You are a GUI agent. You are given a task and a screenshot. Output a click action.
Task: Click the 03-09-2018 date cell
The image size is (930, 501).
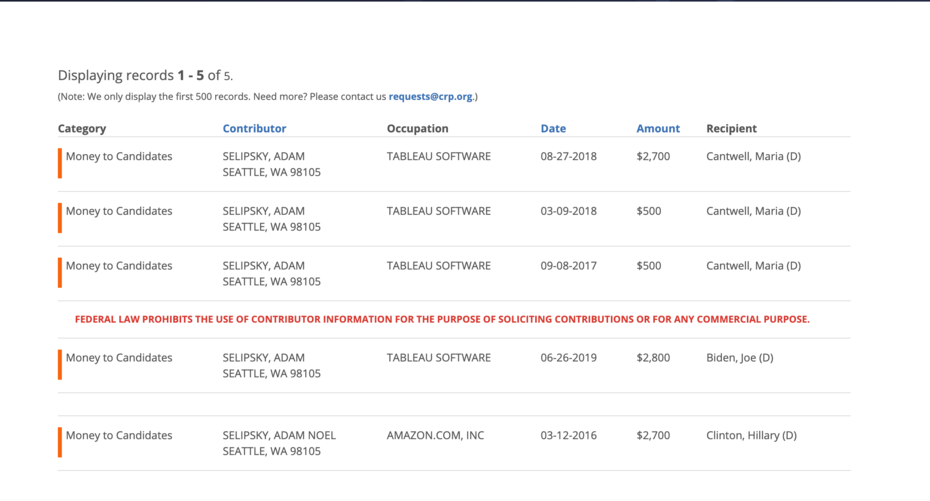(x=568, y=212)
